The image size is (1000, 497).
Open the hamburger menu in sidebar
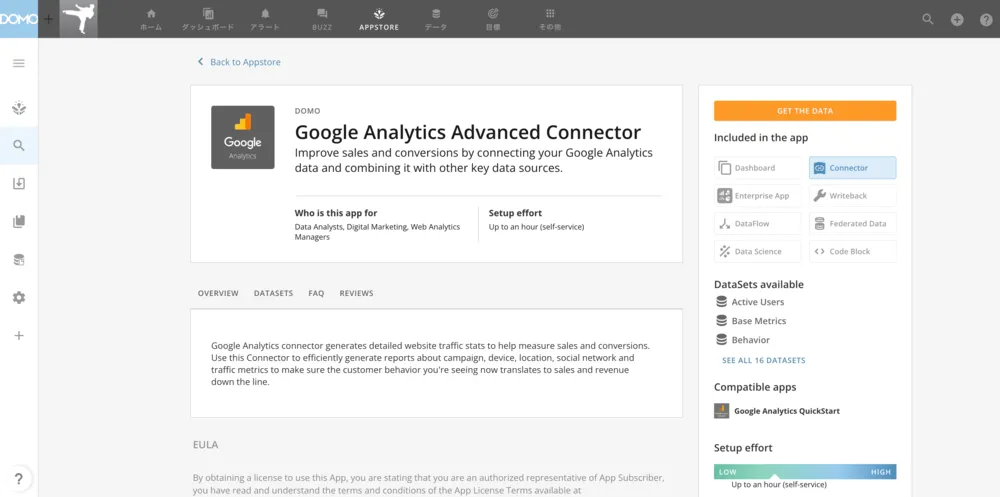19,63
